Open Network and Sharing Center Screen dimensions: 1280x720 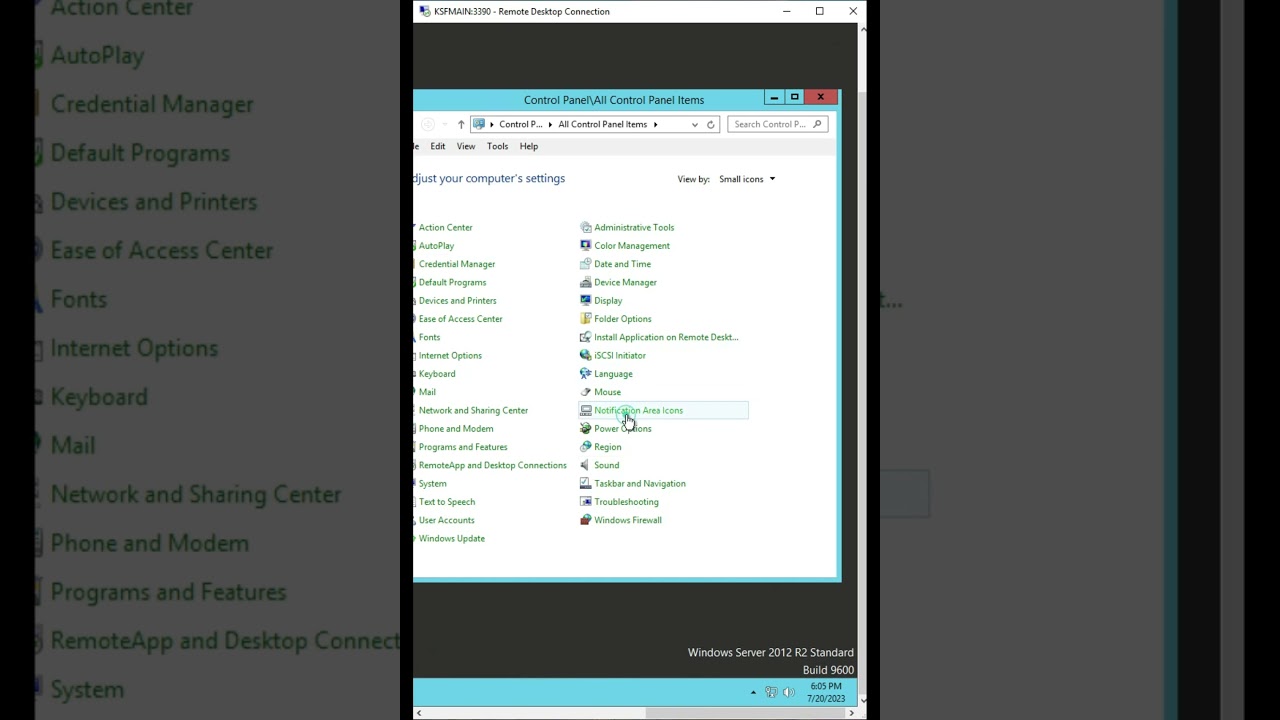pos(474,410)
